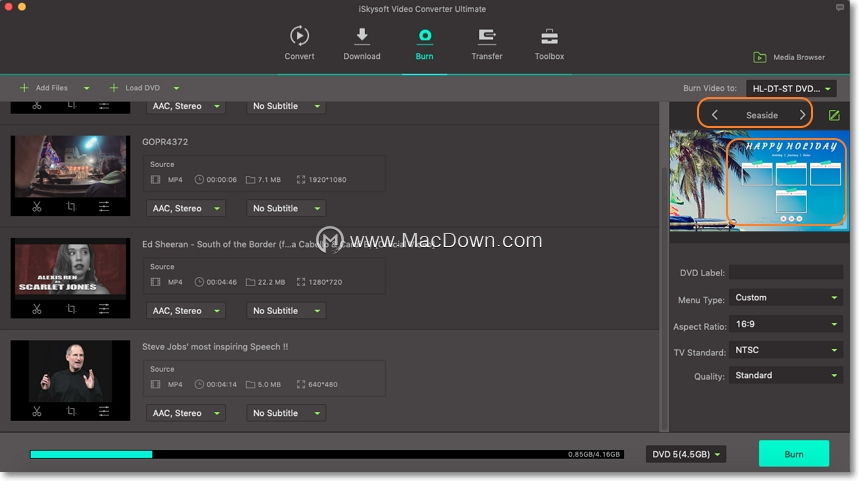The width and height of the screenshot is (859, 481).
Task: Open the Transfer tab
Action: 486,43
